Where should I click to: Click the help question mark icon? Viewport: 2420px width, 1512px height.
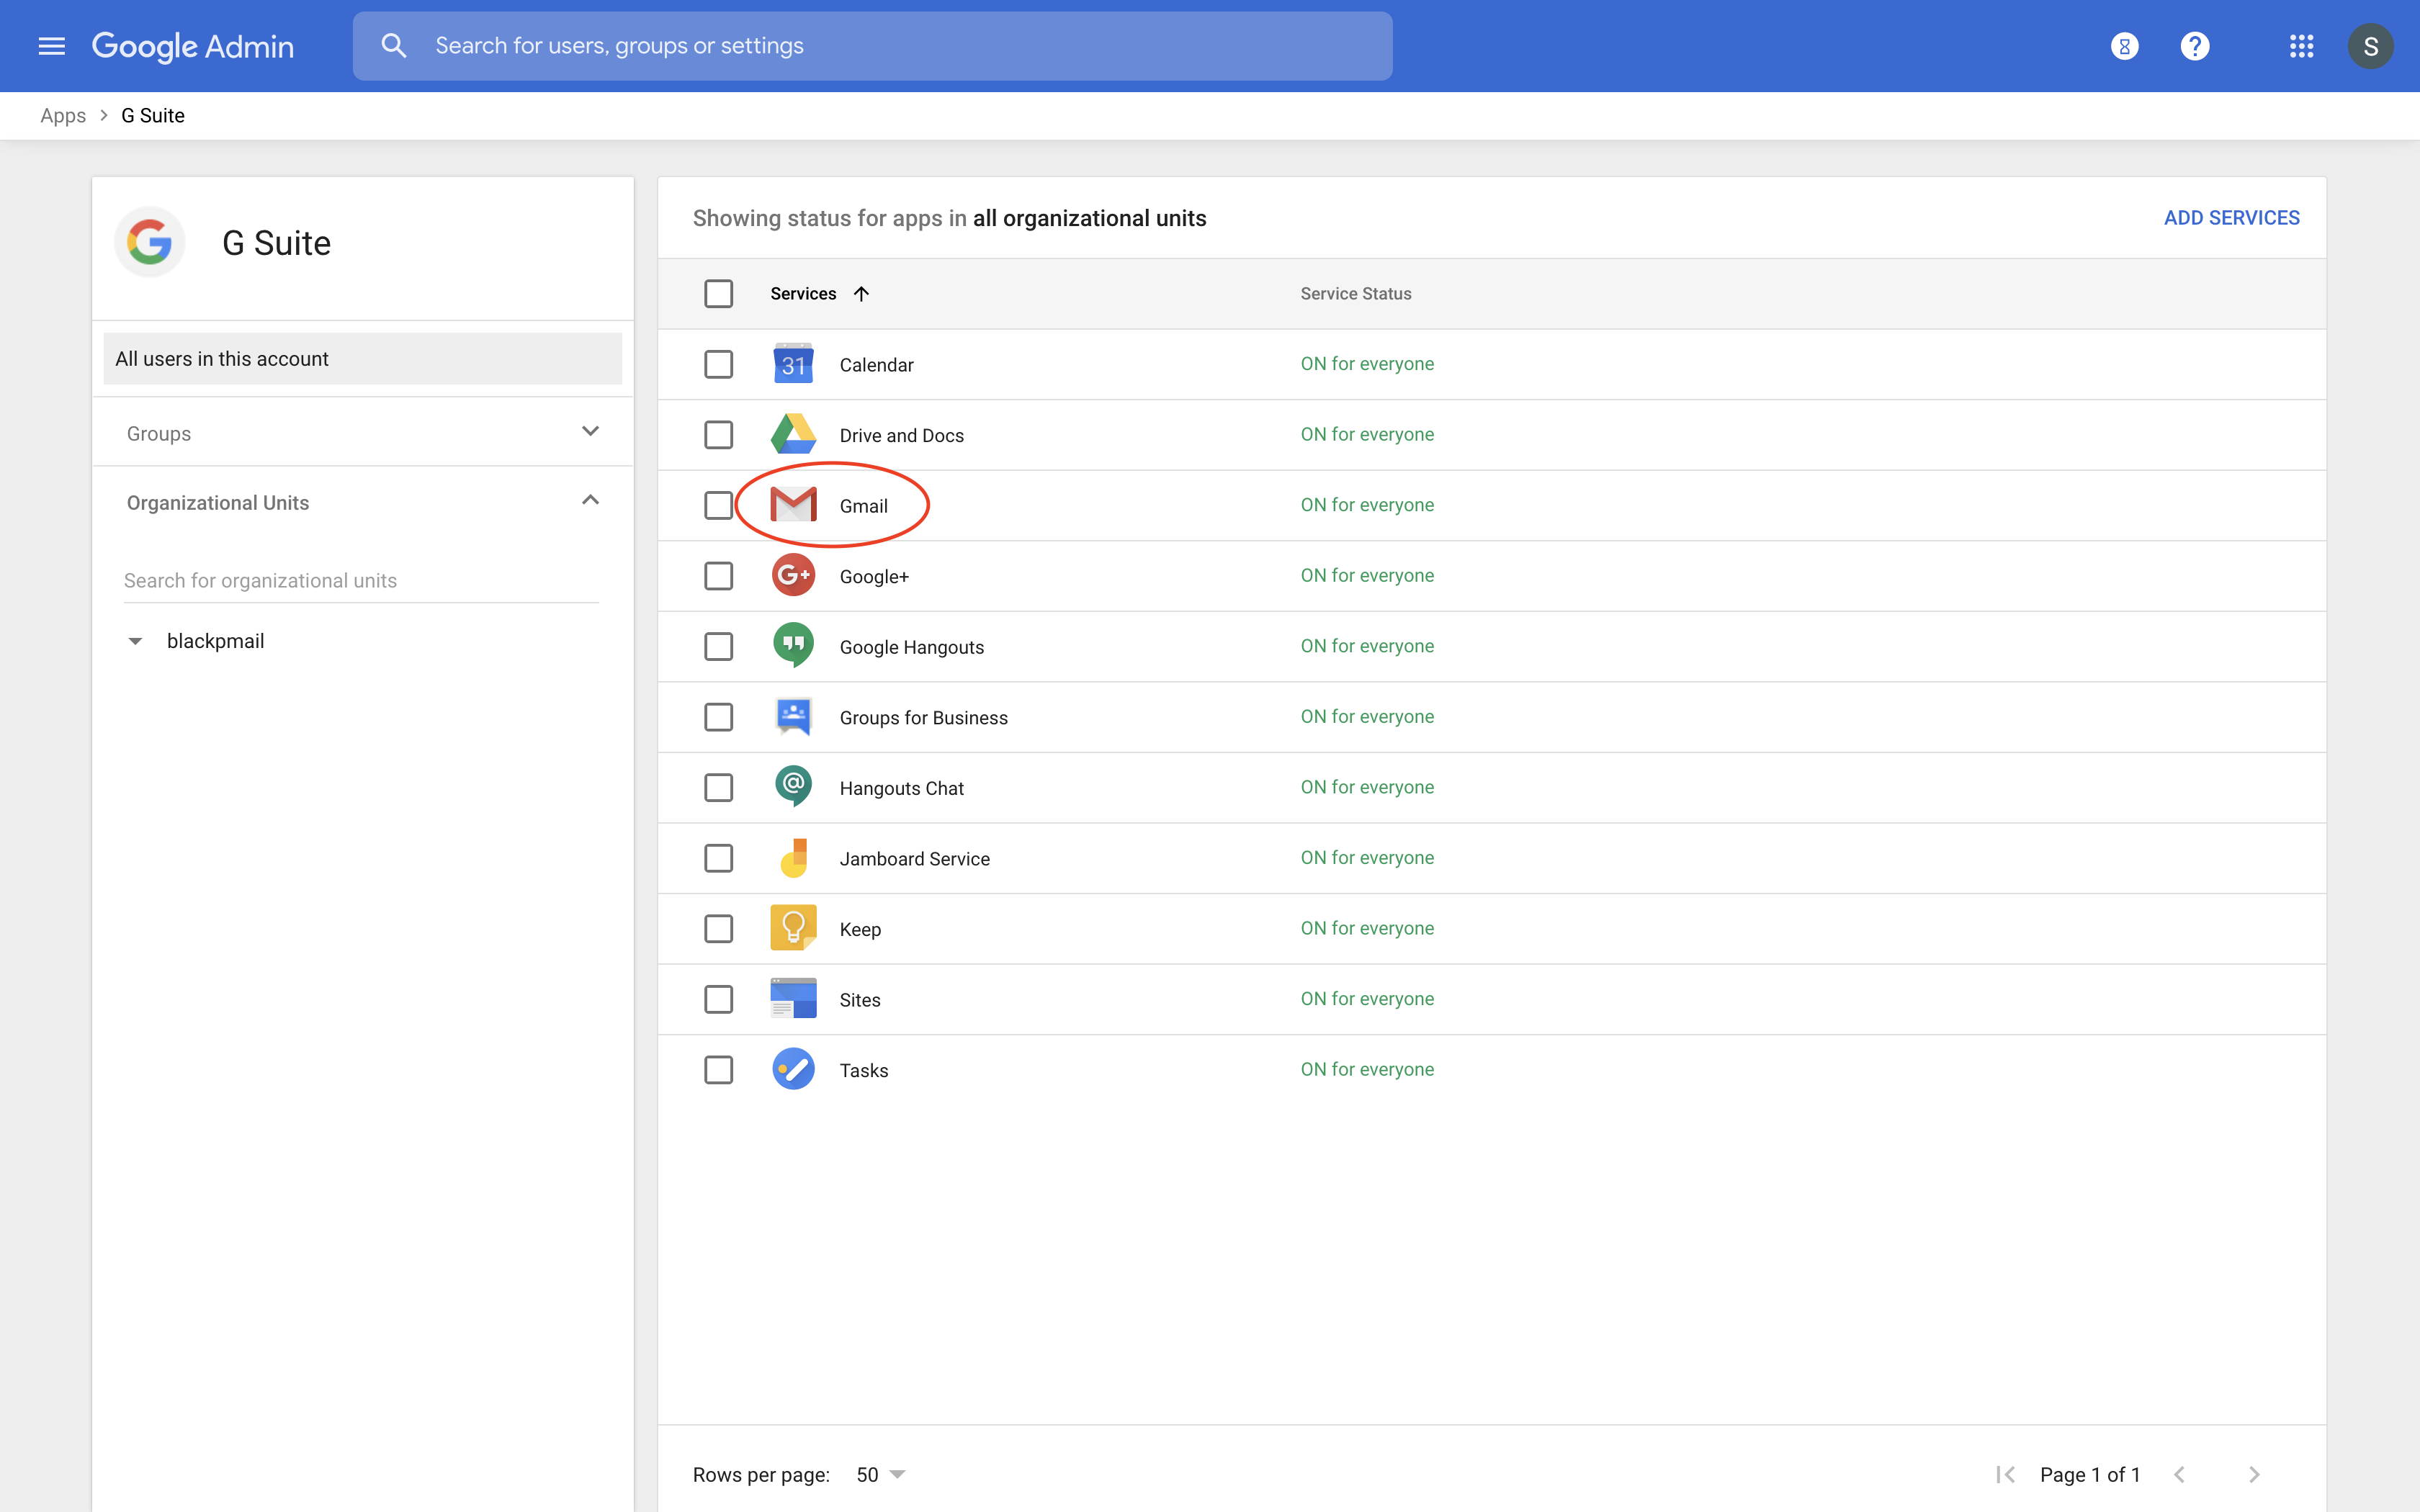click(x=2194, y=46)
